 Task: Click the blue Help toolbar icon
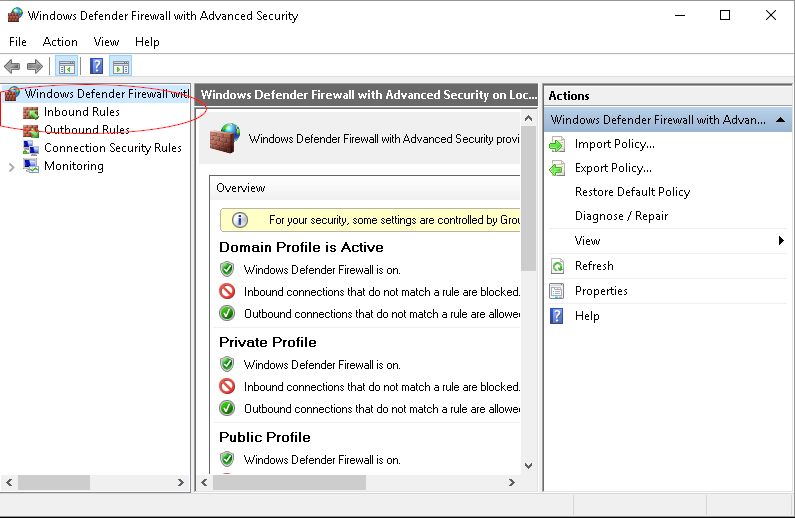tap(96, 67)
